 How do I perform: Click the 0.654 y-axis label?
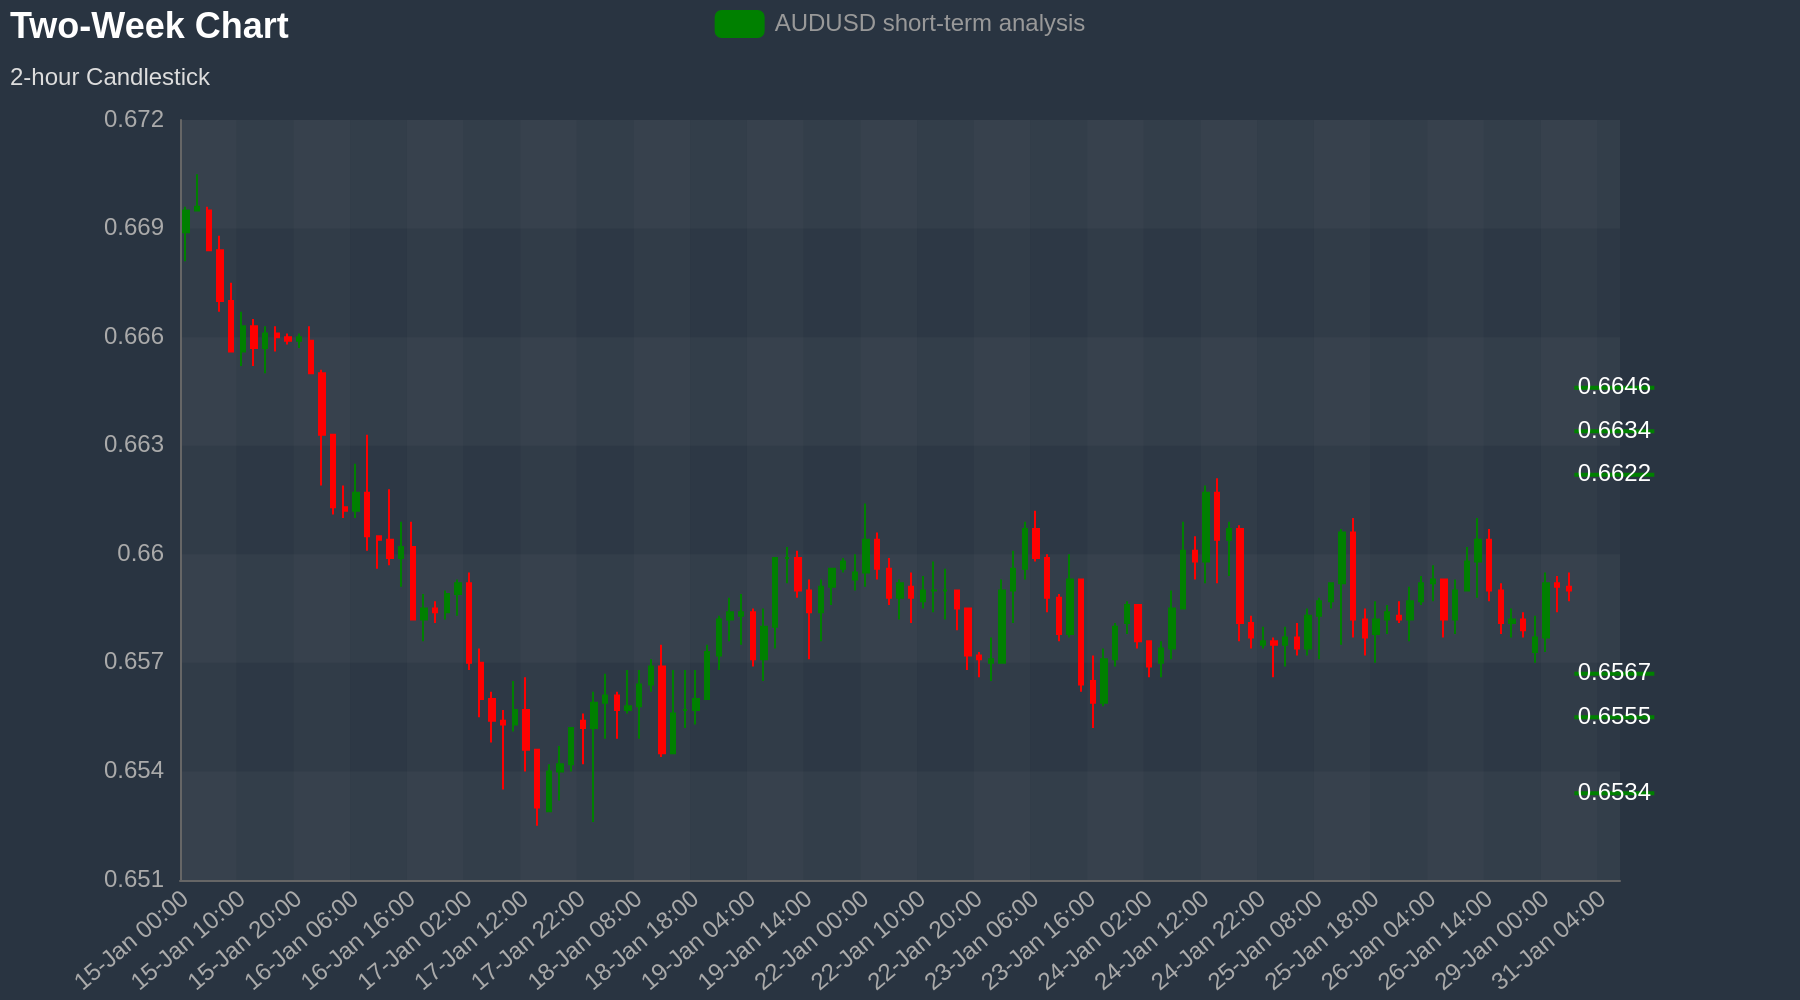134,770
